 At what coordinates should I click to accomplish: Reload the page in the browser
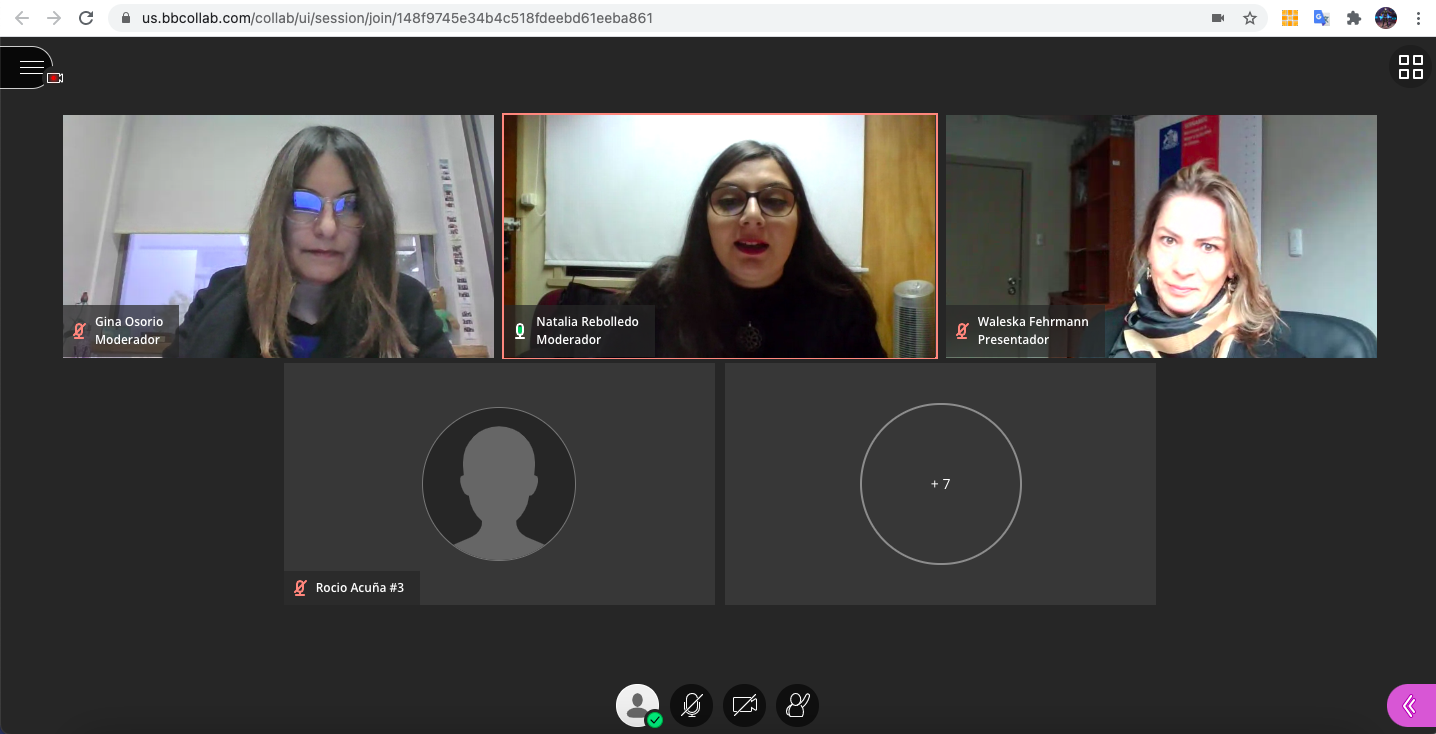click(x=86, y=18)
